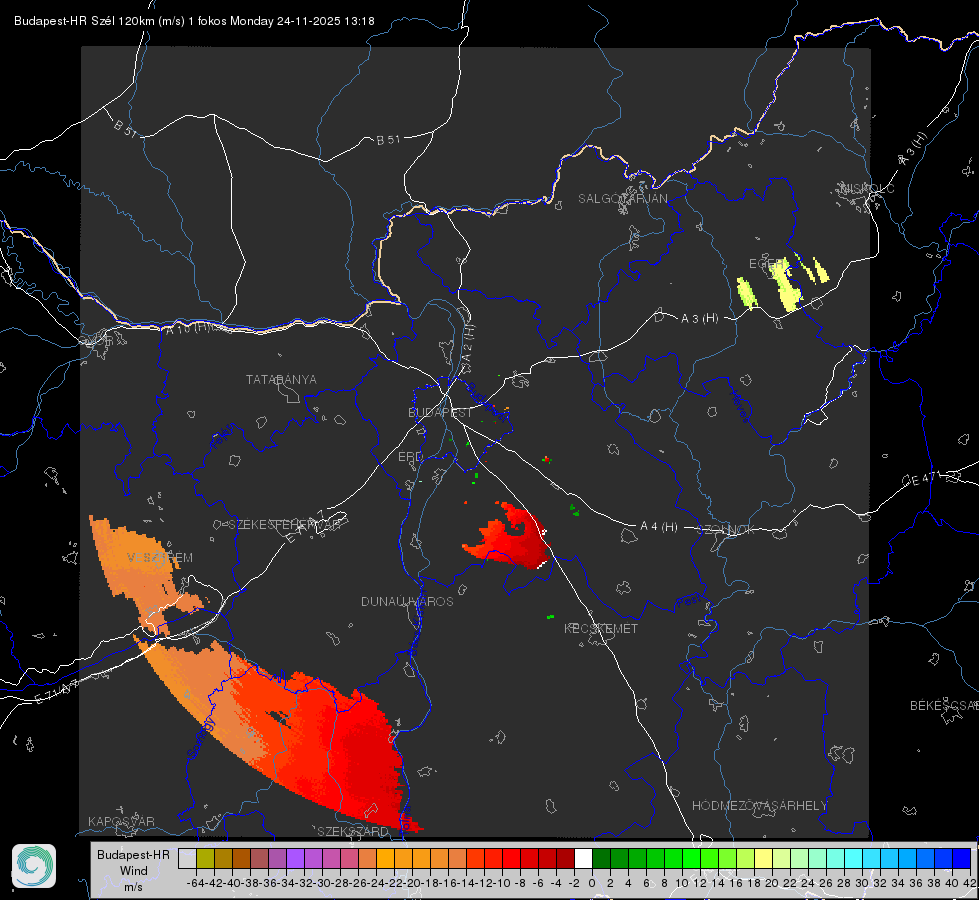
Task: Click the SZEKSZARD city label
Action: click(353, 831)
